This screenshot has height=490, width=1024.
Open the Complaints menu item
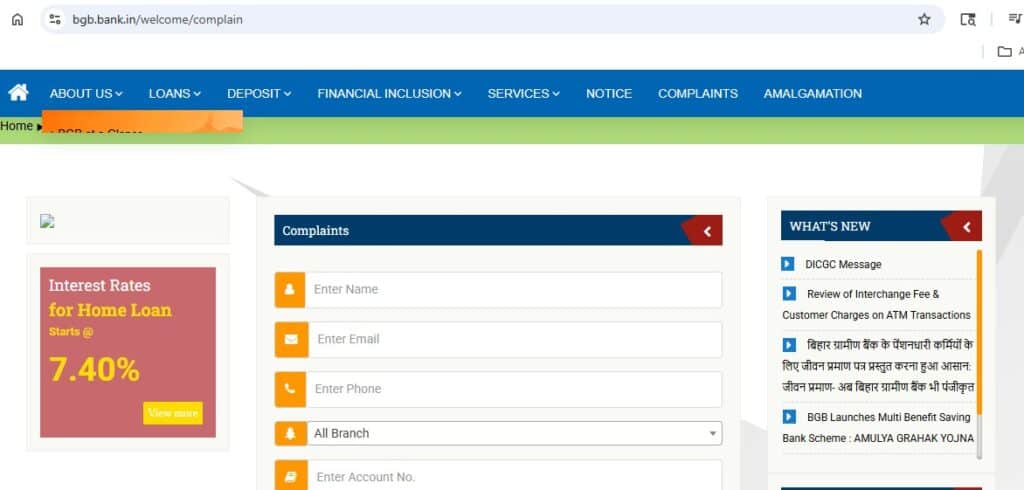[x=697, y=93]
